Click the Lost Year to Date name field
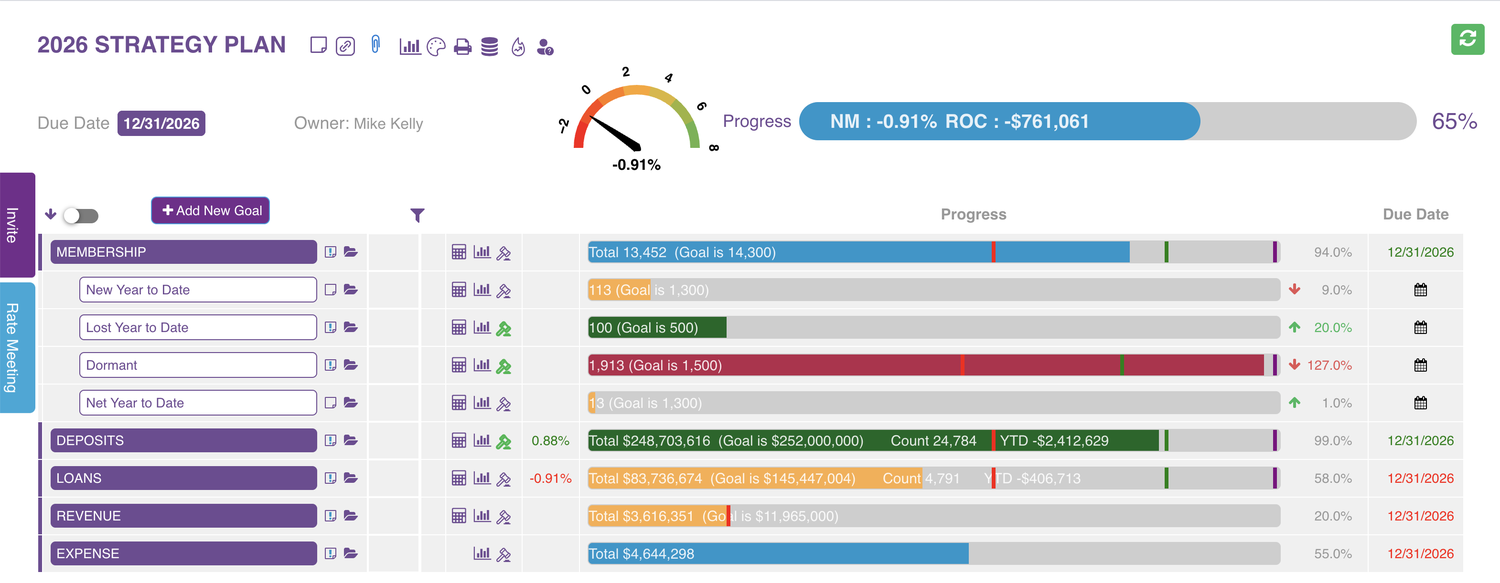The image size is (1500, 583). (198, 327)
